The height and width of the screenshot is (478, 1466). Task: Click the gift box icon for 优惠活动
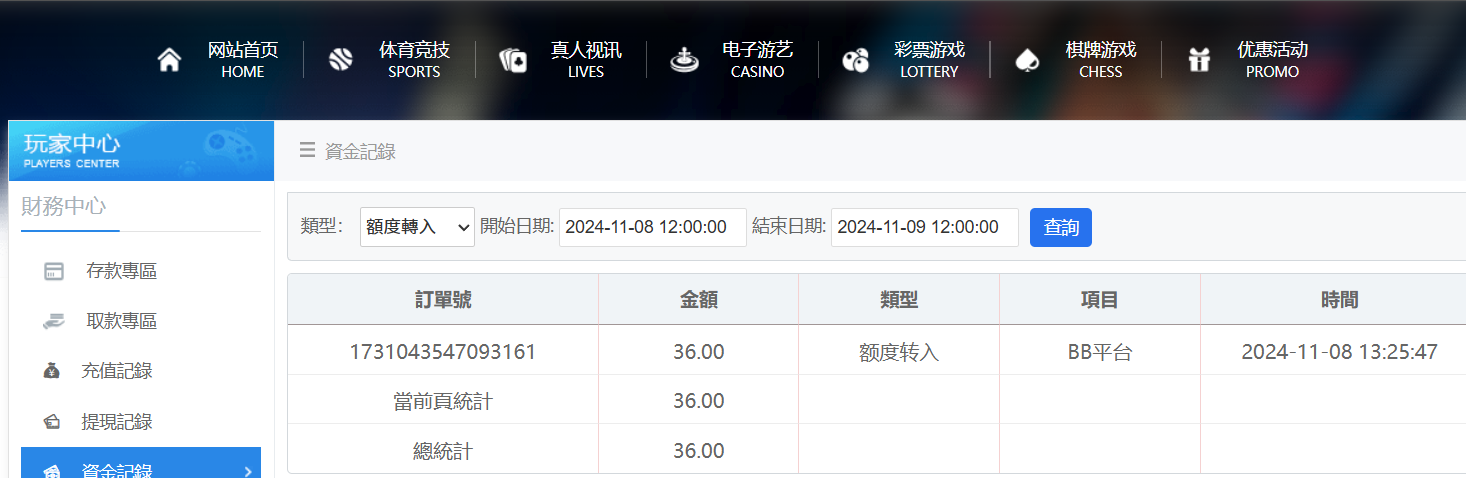[1199, 60]
